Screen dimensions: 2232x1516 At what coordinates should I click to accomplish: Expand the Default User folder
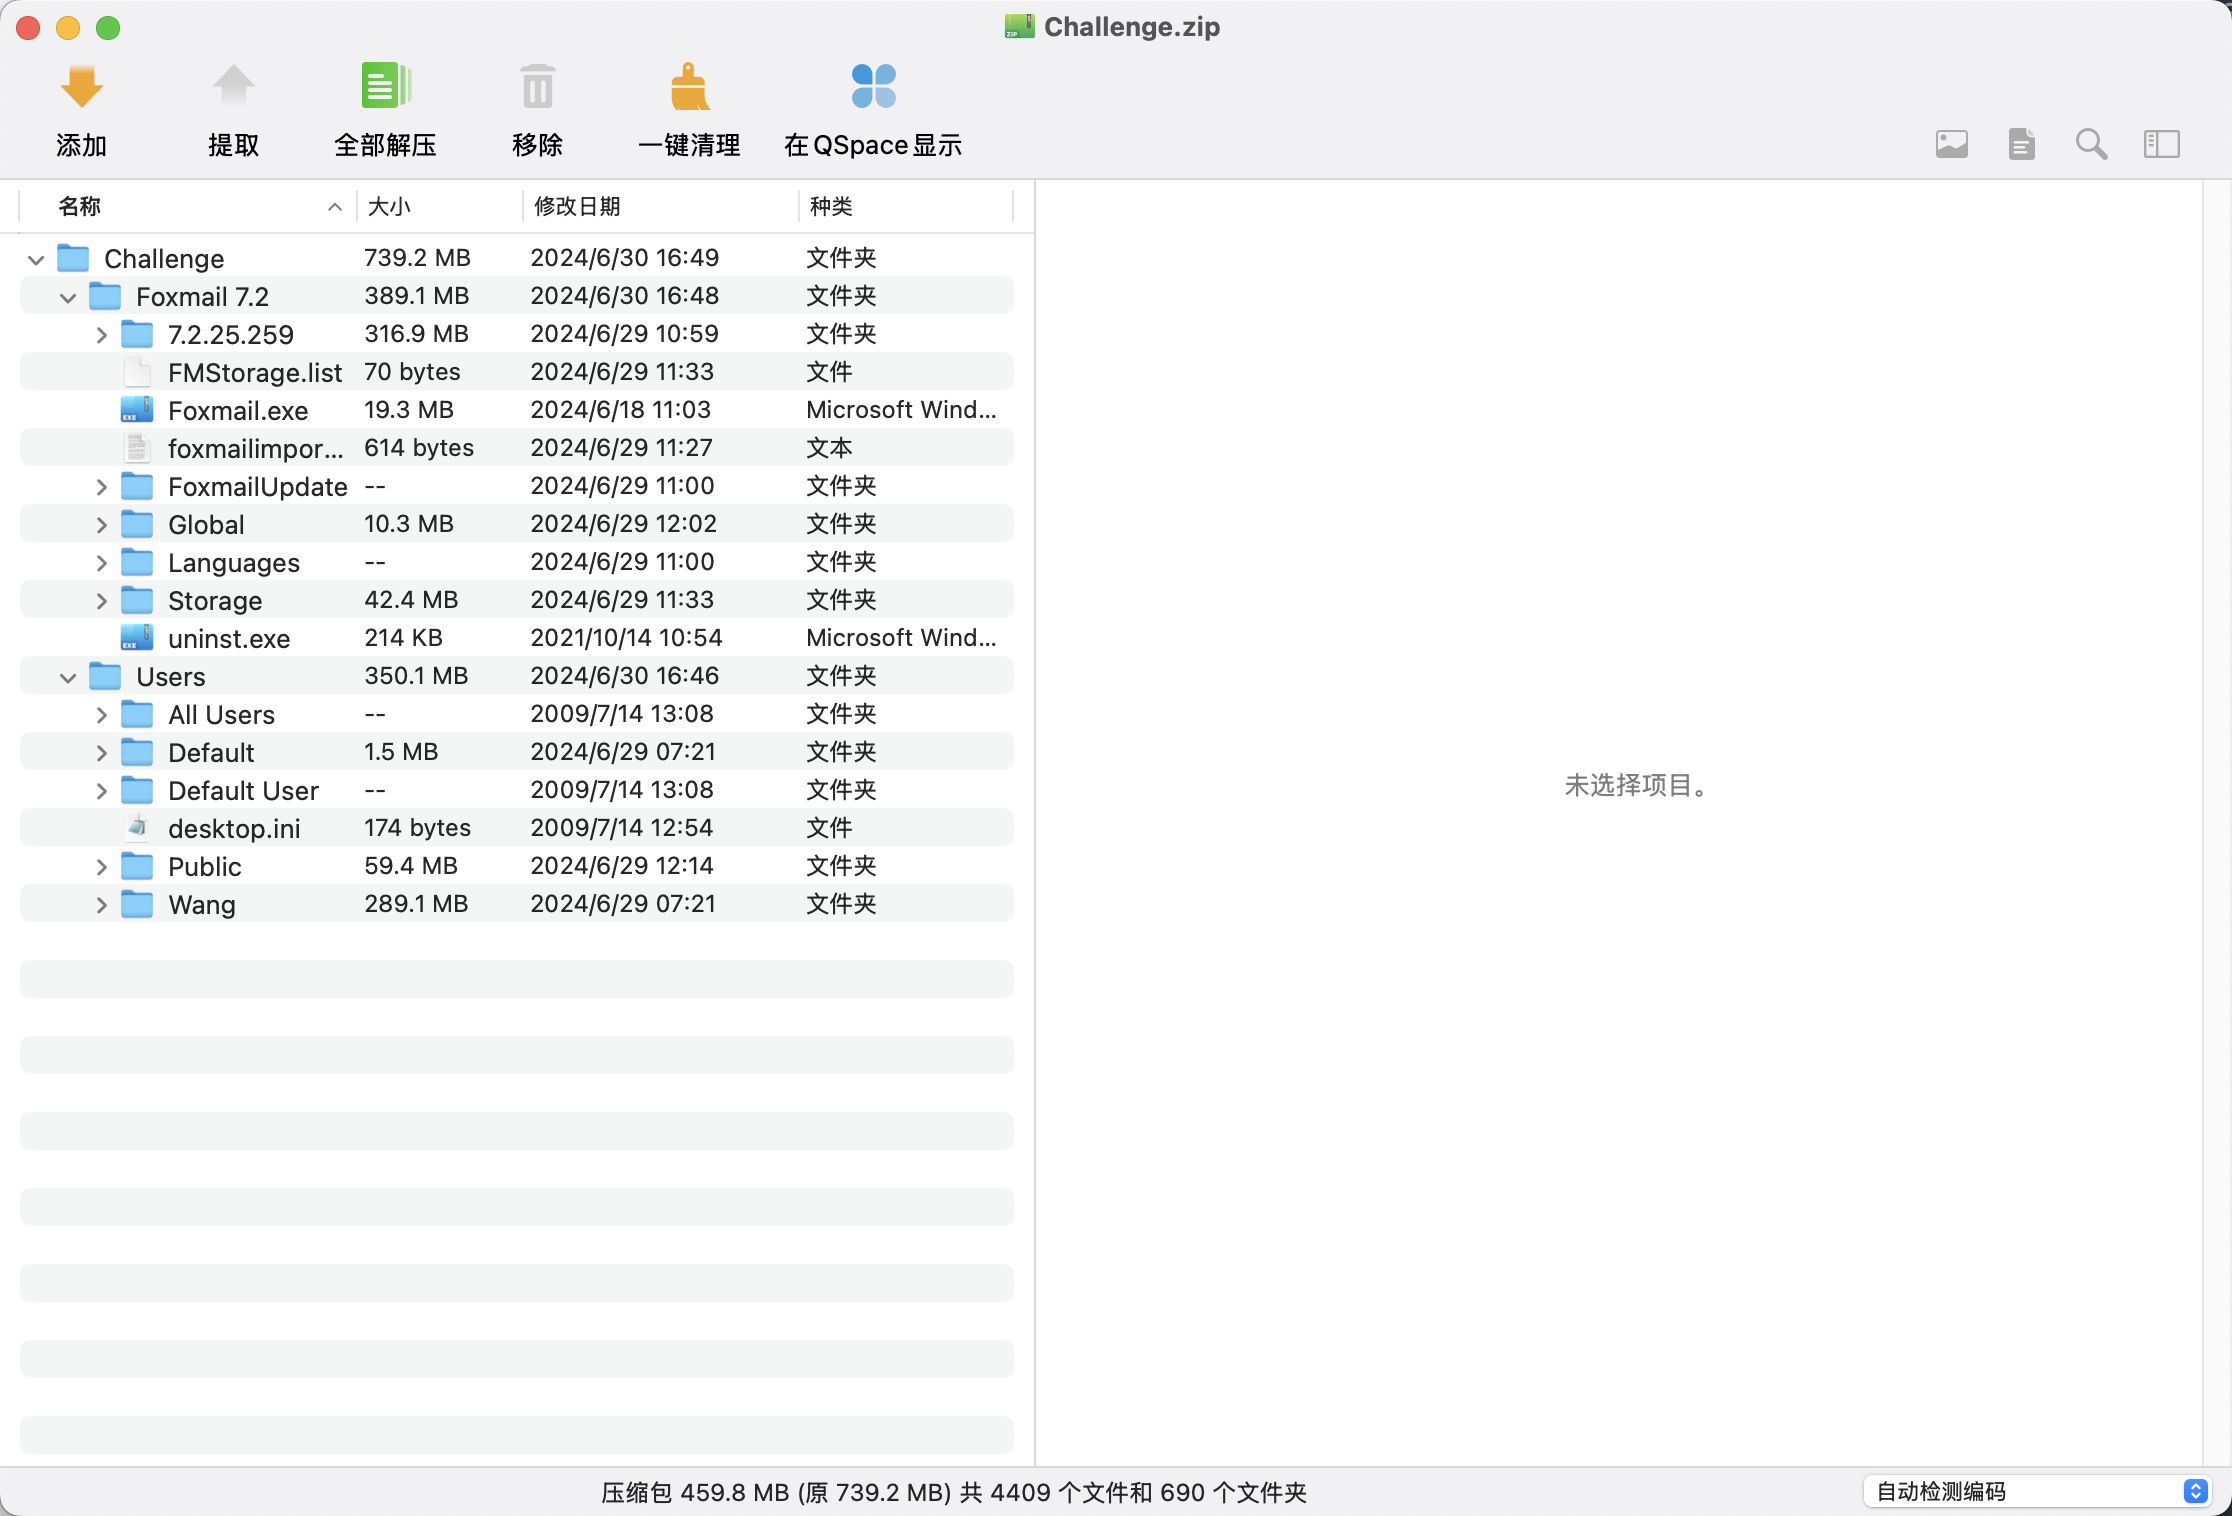[x=101, y=791]
